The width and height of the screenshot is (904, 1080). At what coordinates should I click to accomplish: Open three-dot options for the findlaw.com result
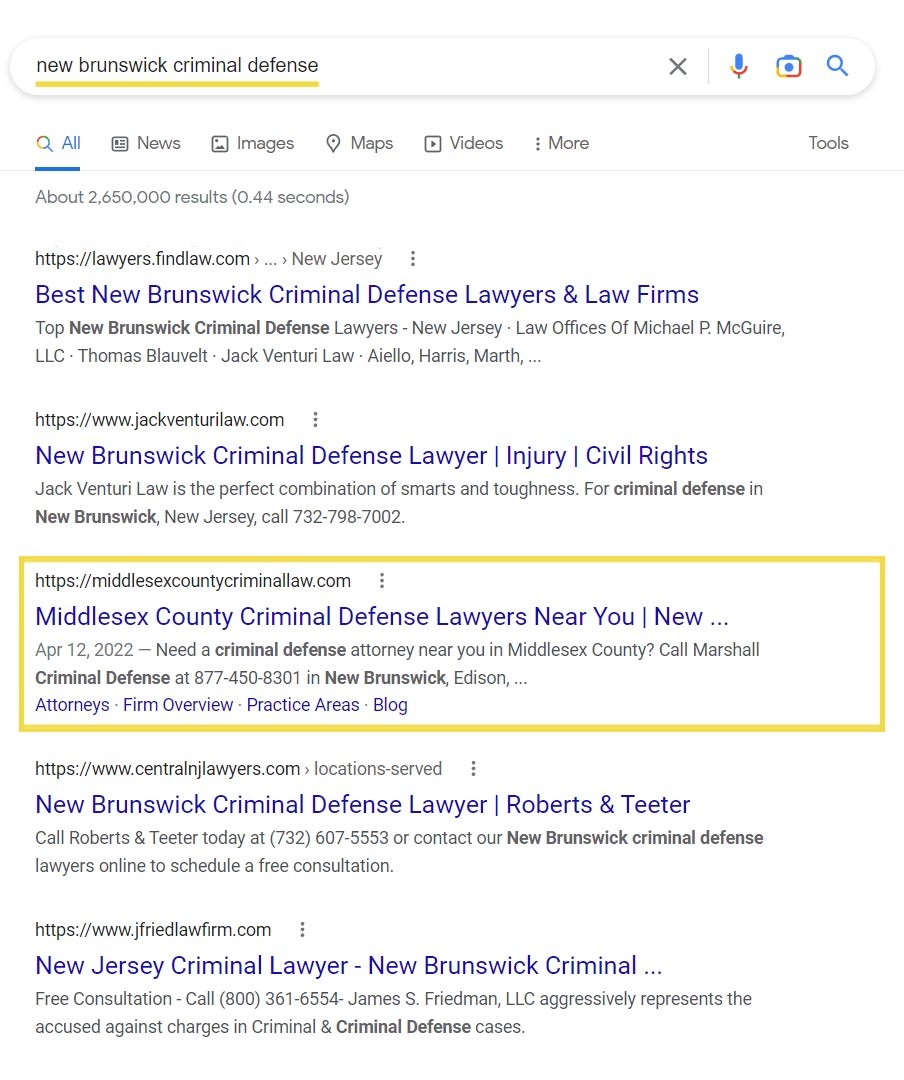point(412,259)
